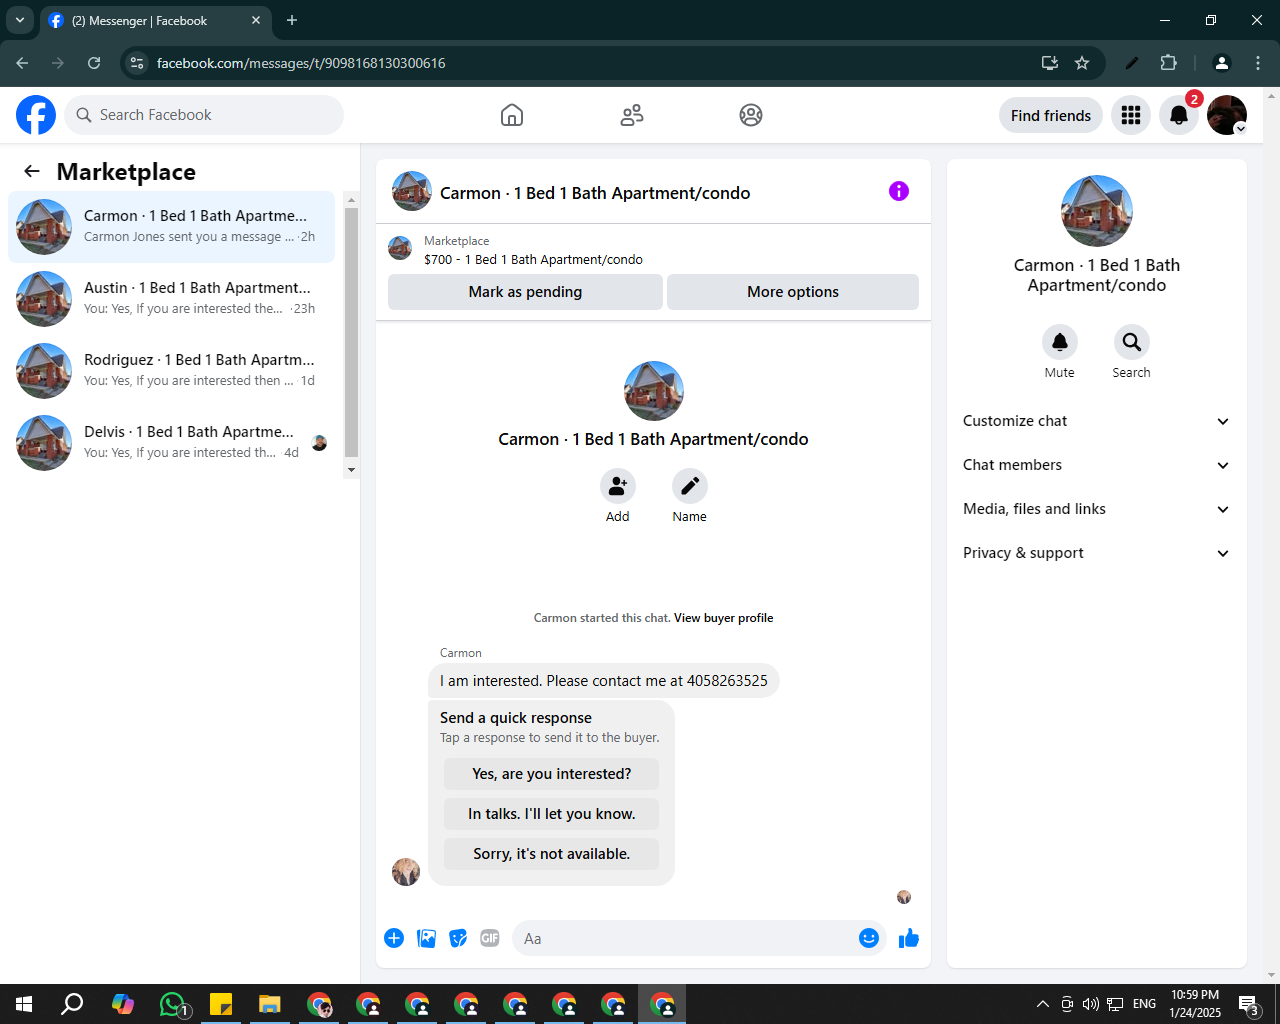Click Carmon's avatar beside the quick responses
This screenshot has height=1024, width=1280.
tap(406, 872)
